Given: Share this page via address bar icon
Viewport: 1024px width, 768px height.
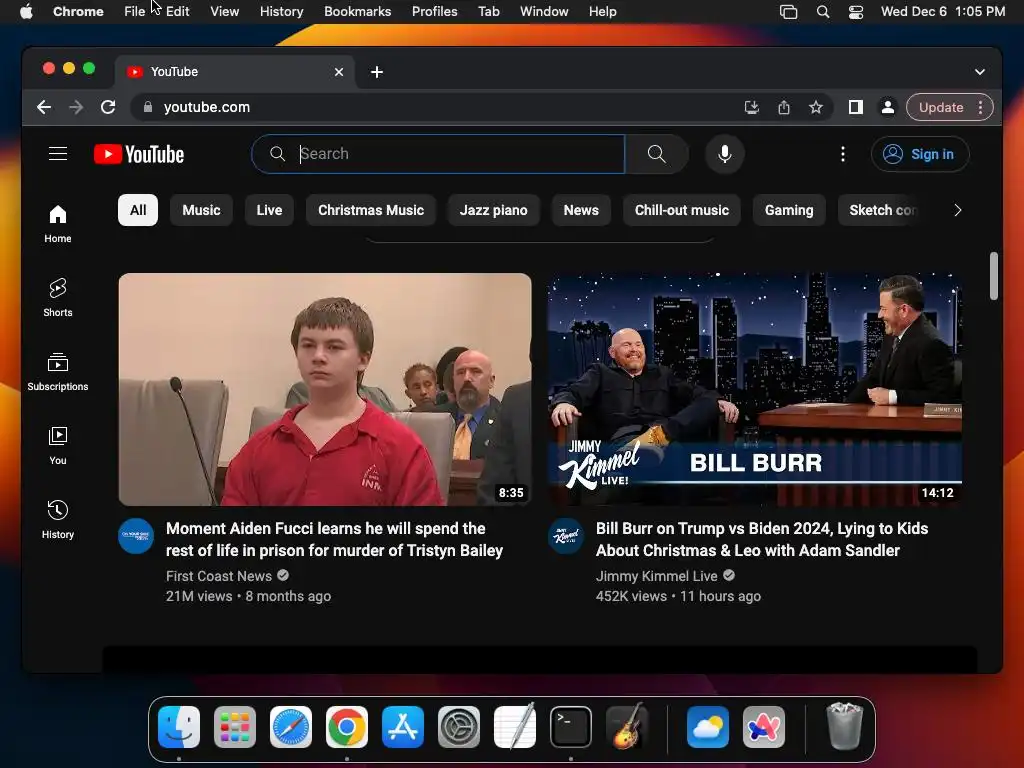Looking at the screenshot, I should pyautogui.click(x=784, y=107).
